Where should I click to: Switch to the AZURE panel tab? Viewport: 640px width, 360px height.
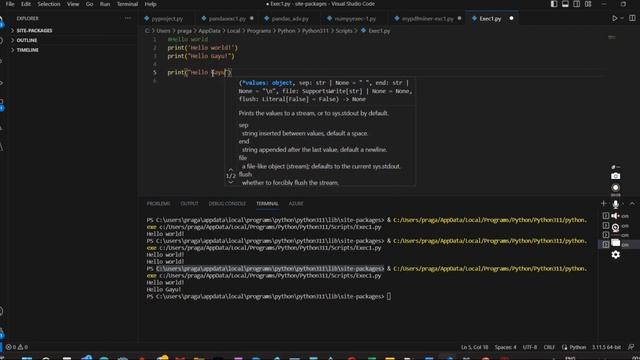(296, 204)
